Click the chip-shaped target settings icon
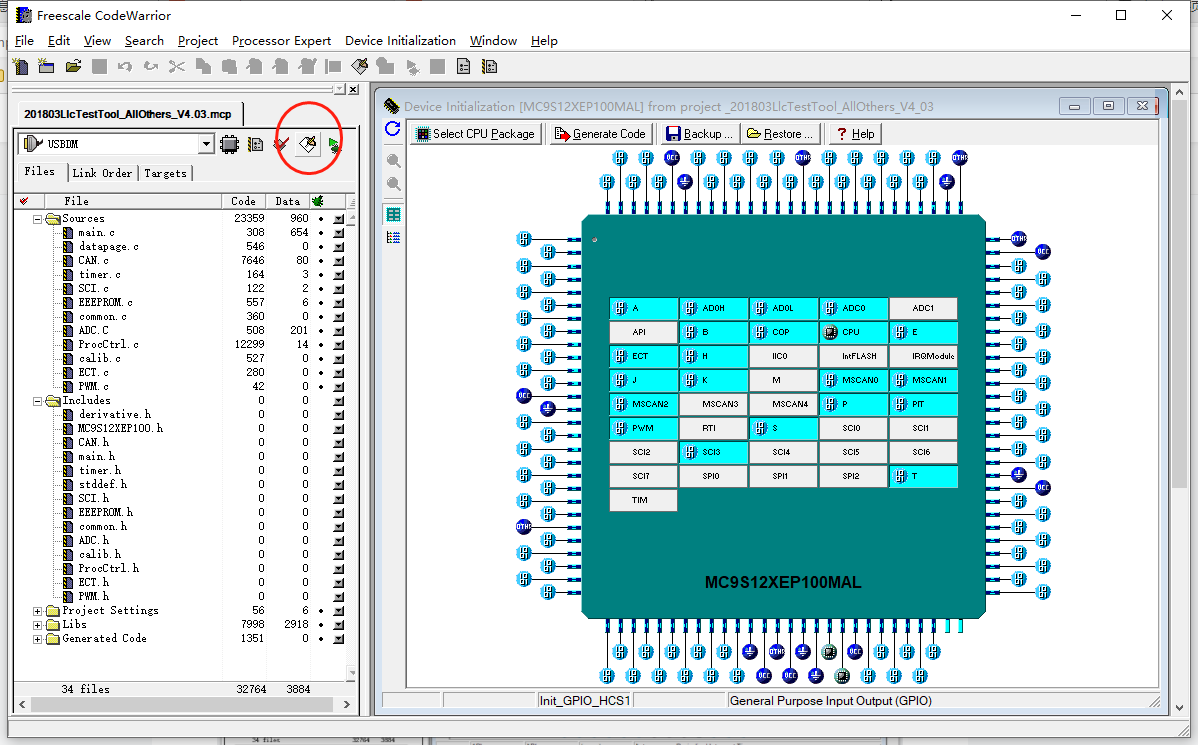The height and width of the screenshot is (745, 1198). [229, 144]
